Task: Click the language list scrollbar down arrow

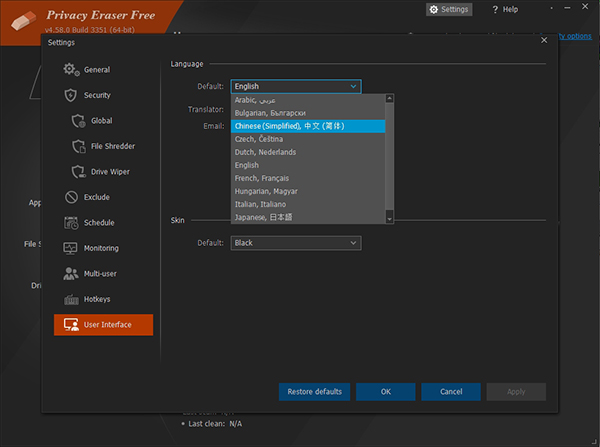Action: point(390,217)
